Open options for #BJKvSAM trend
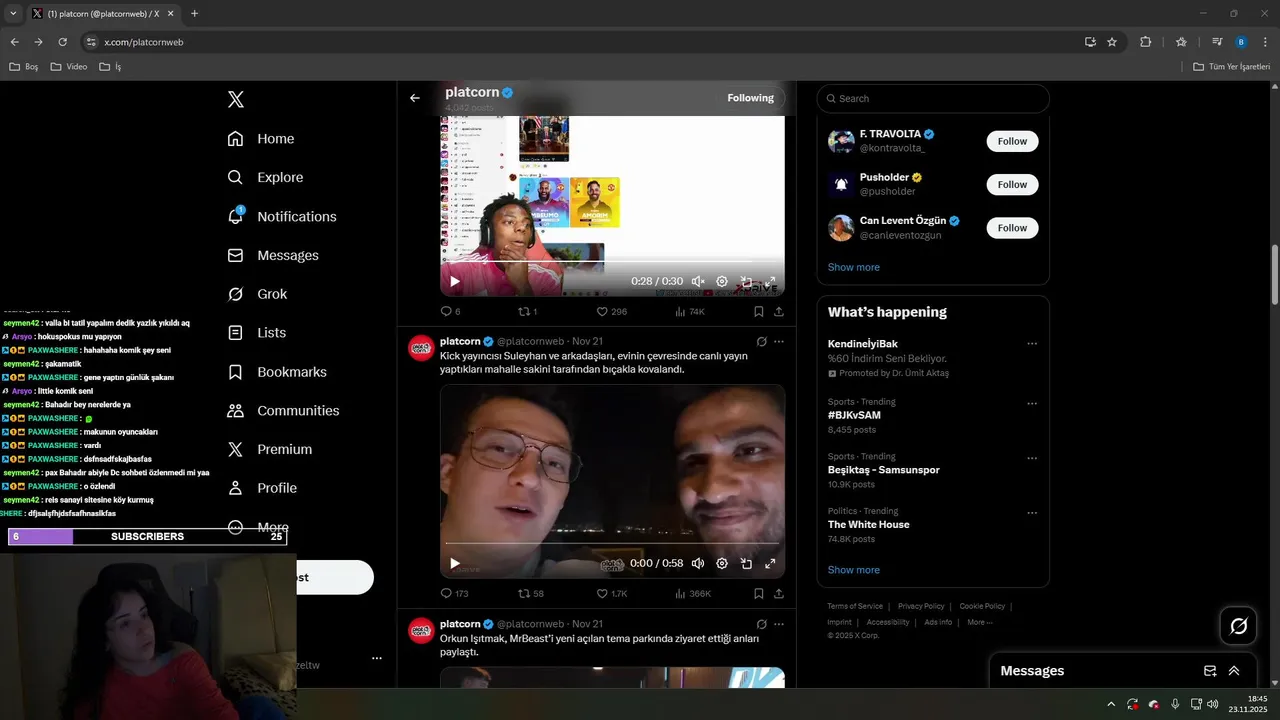1280x720 pixels. (x=1032, y=404)
